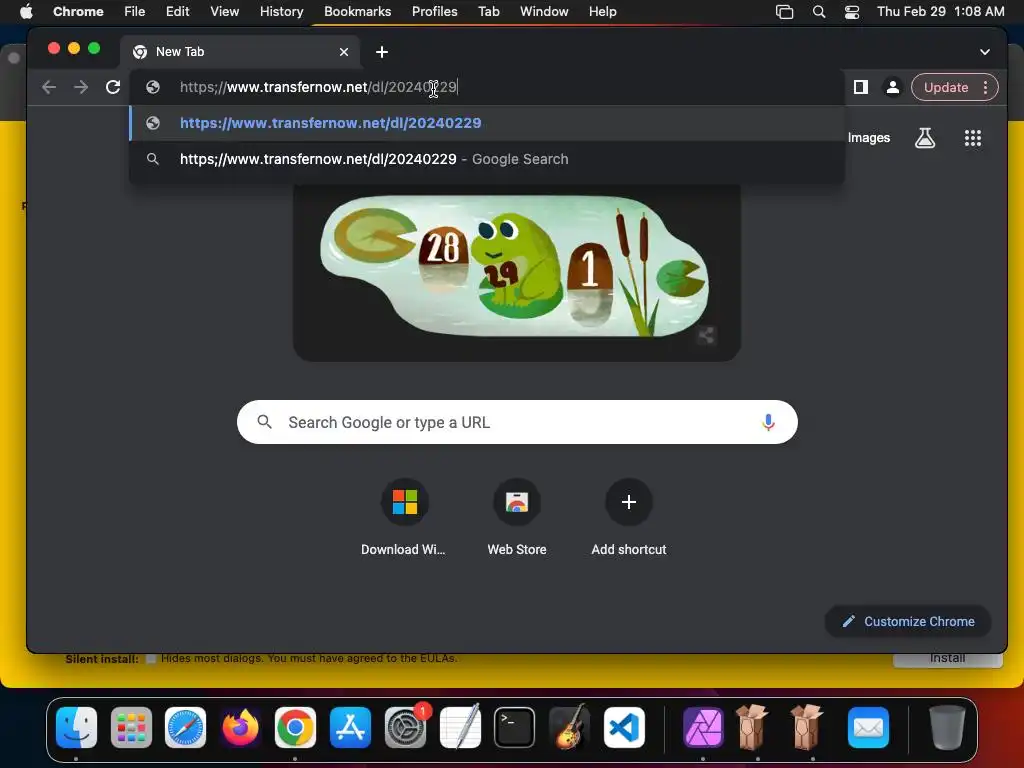The height and width of the screenshot is (768, 1024).
Task: Click the screen mirroring menu bar icon
Action: [x=784, y=12]
